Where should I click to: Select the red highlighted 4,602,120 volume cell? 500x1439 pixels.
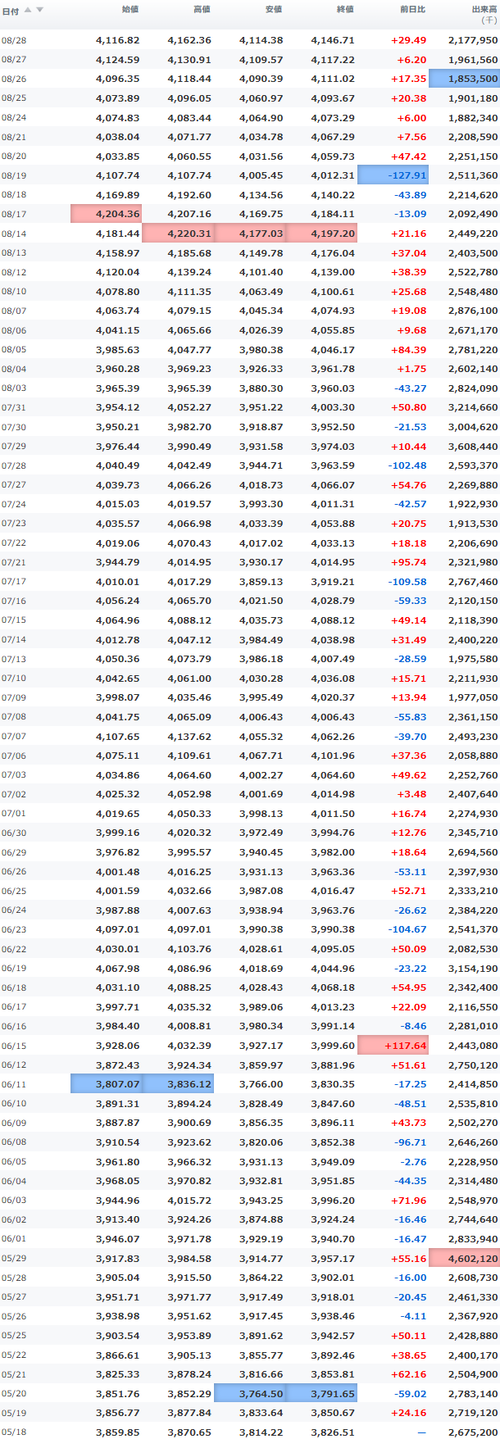[x=464, y=1257]
